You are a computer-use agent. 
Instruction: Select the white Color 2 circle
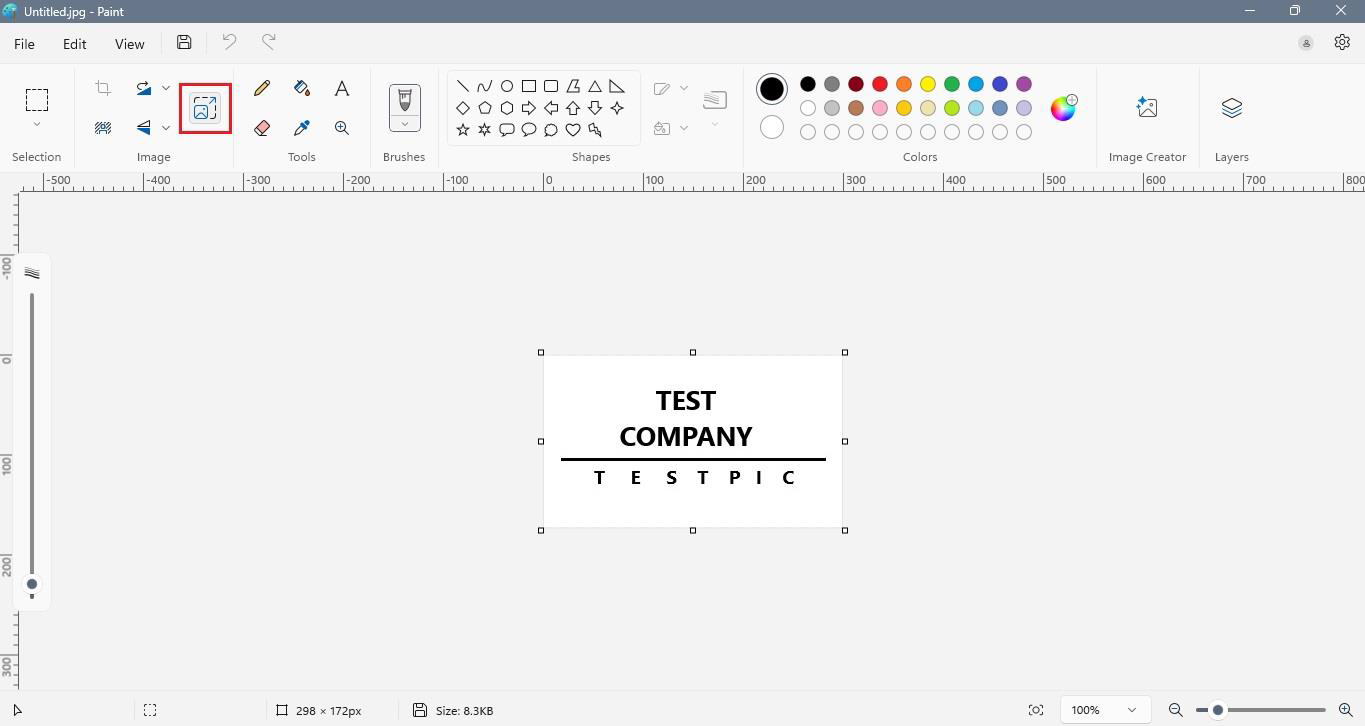point(771,128)
